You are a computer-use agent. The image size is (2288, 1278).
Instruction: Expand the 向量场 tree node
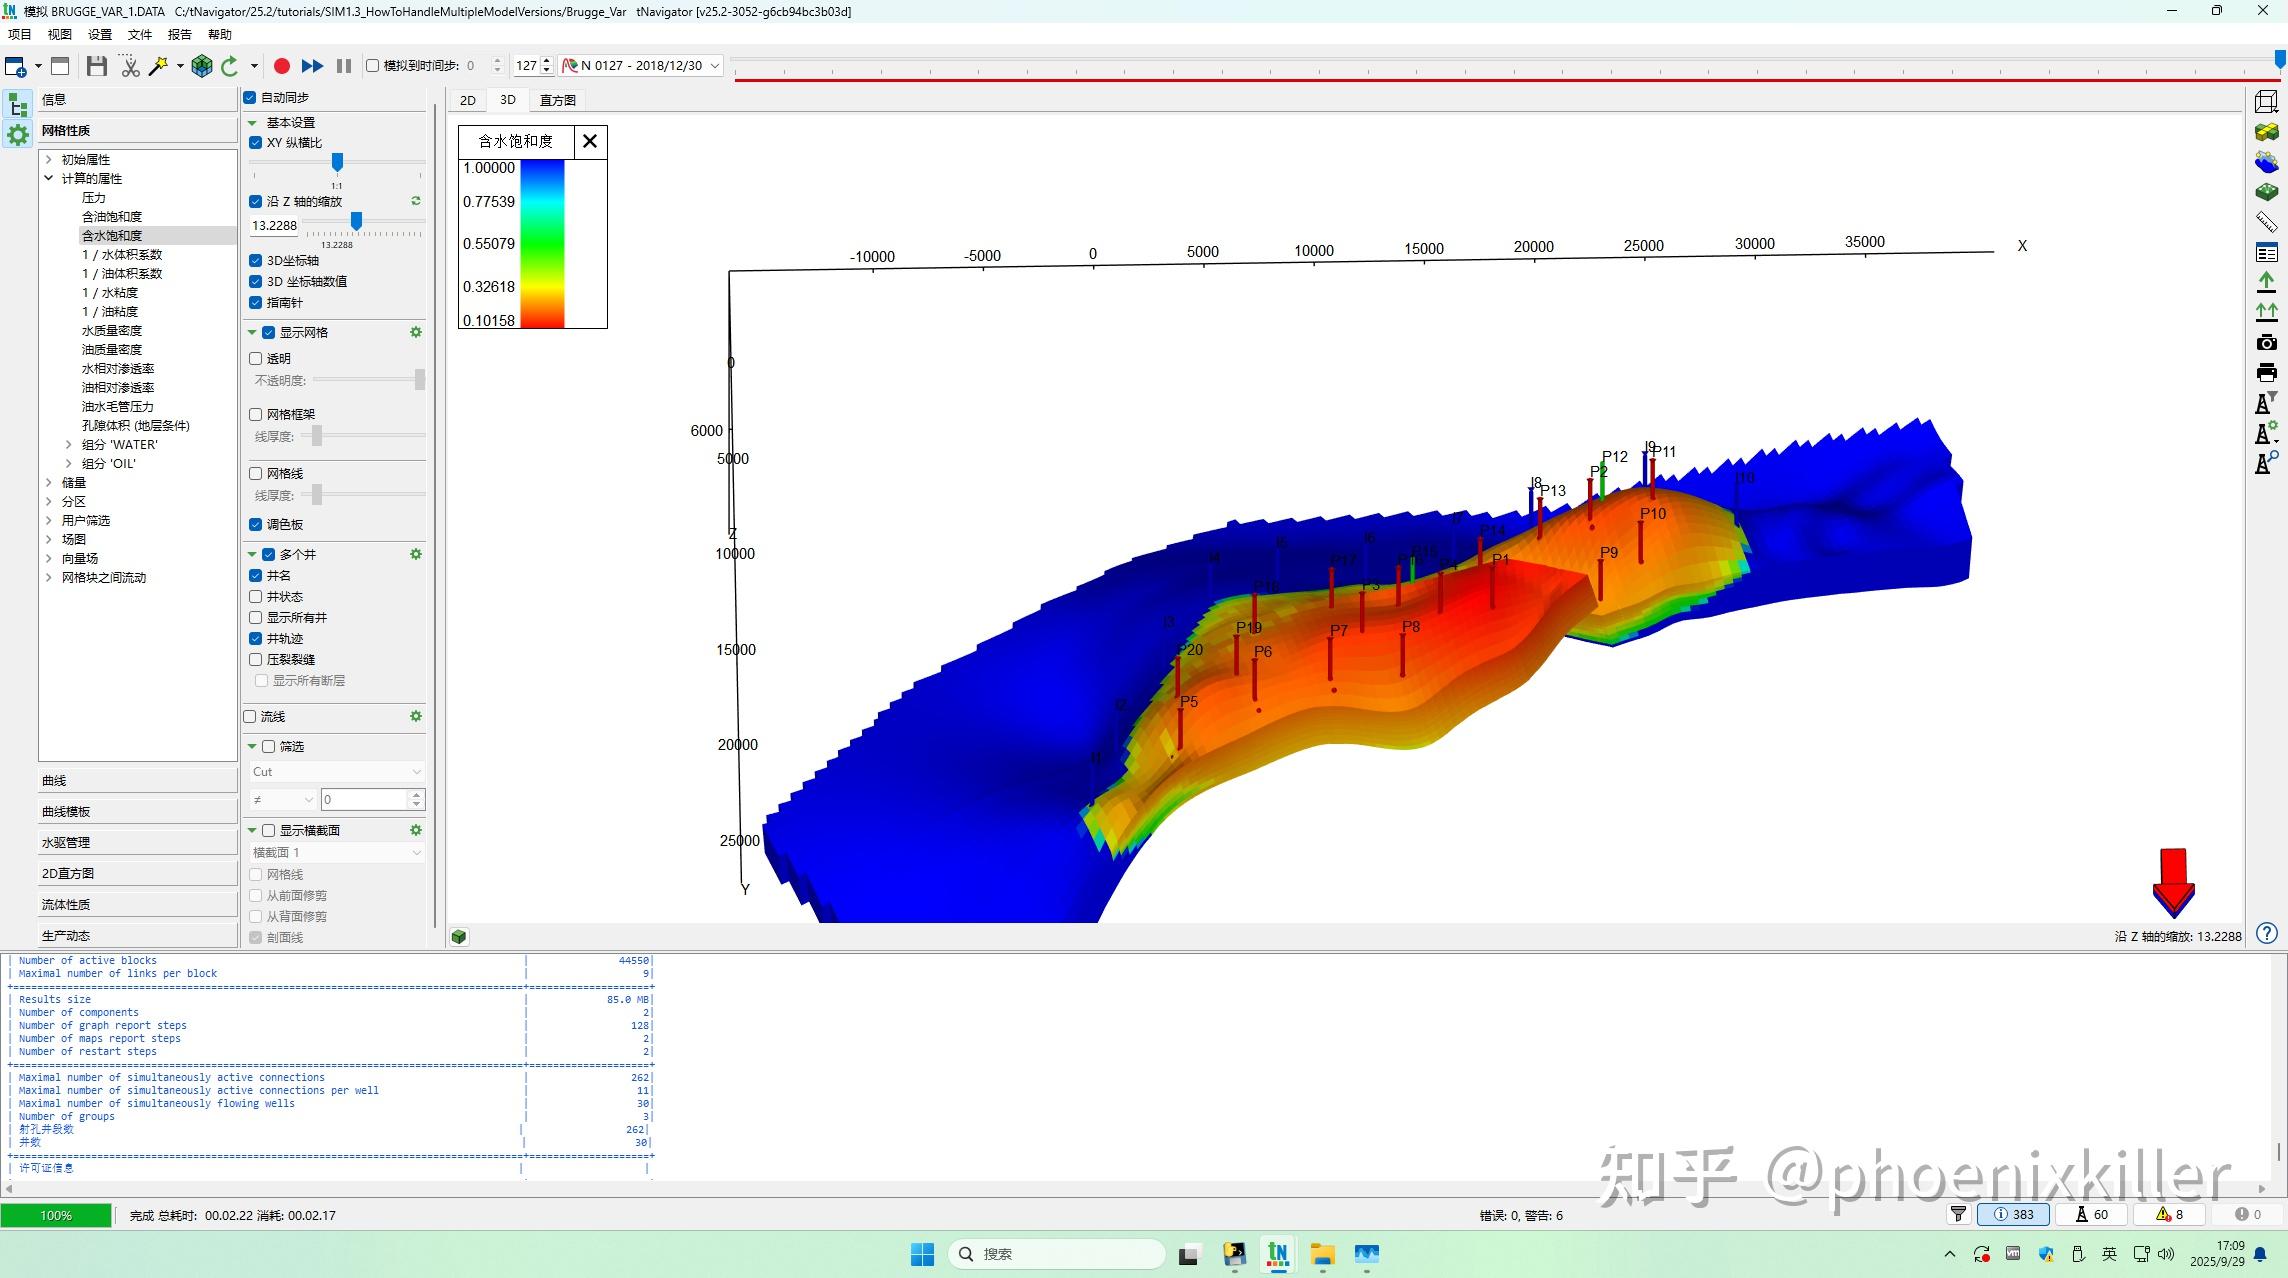pyautogui.click(x=48, y=558)
